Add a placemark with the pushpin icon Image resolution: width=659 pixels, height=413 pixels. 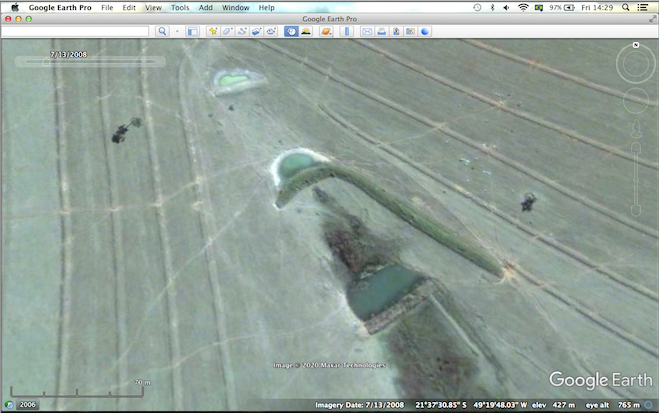click(x=213, y=32)
